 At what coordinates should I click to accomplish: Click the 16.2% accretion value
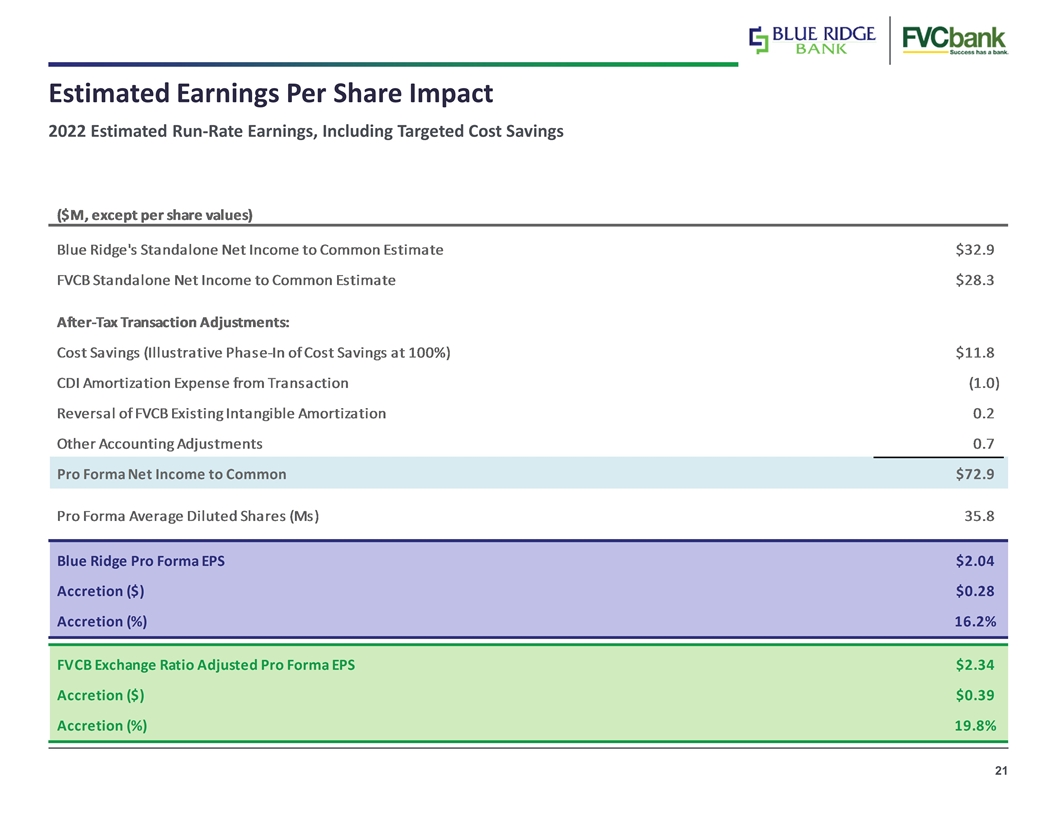tap(975, 621)
